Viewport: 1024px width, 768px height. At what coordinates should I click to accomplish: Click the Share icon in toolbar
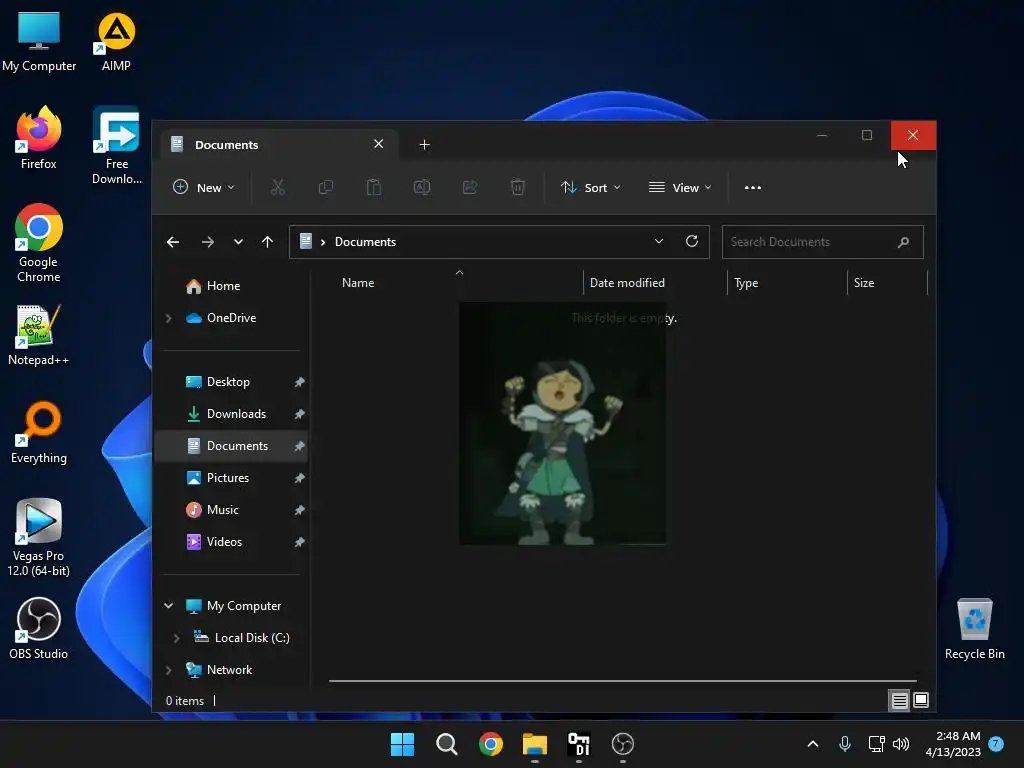(470, 187)
